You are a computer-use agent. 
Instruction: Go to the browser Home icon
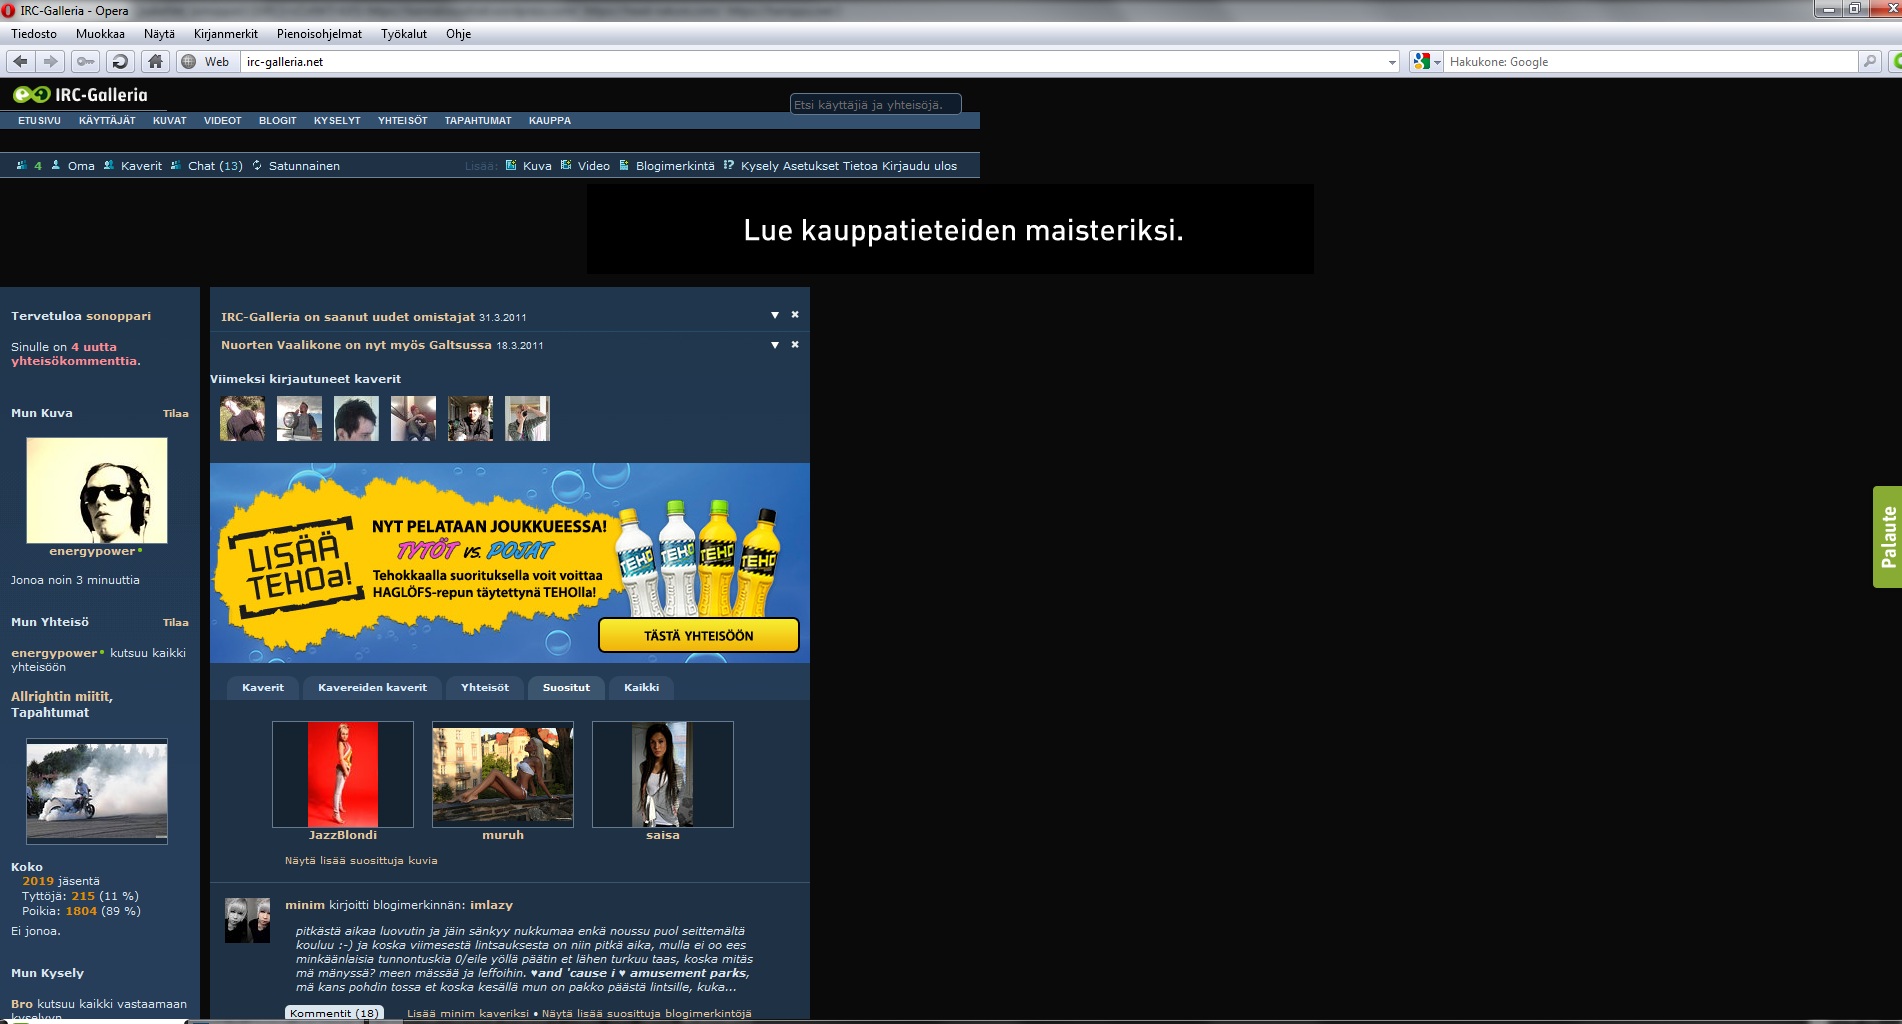155,62
